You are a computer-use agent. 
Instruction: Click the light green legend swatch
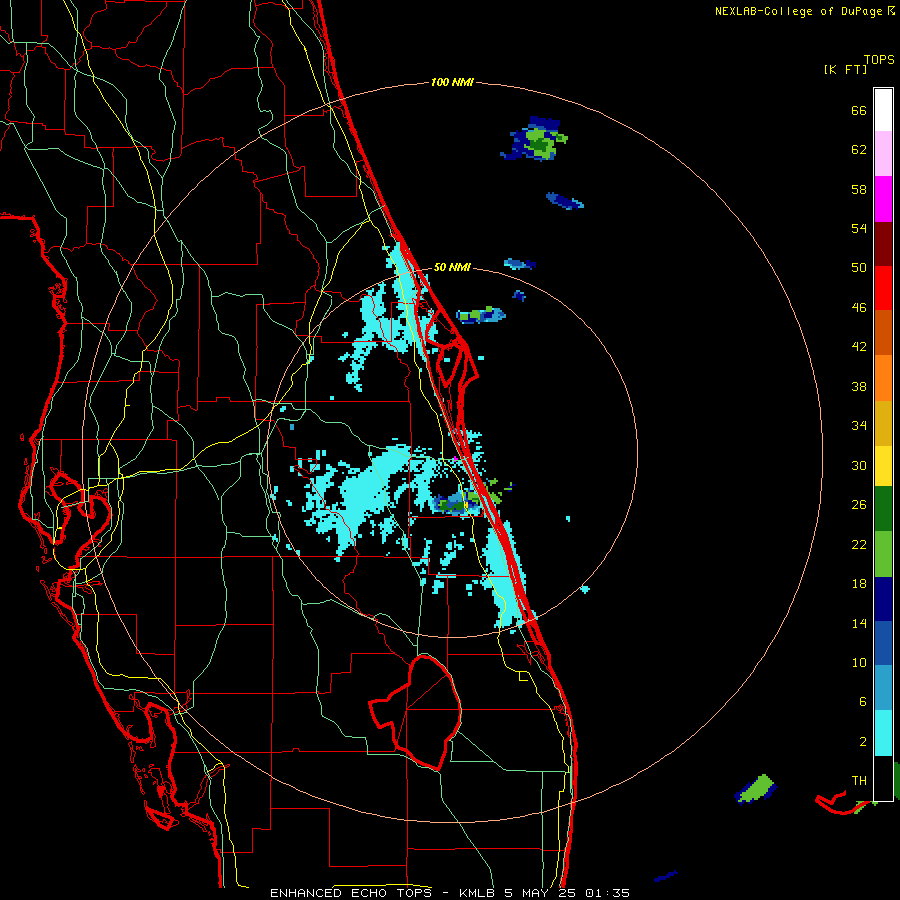tap(883, 553)
